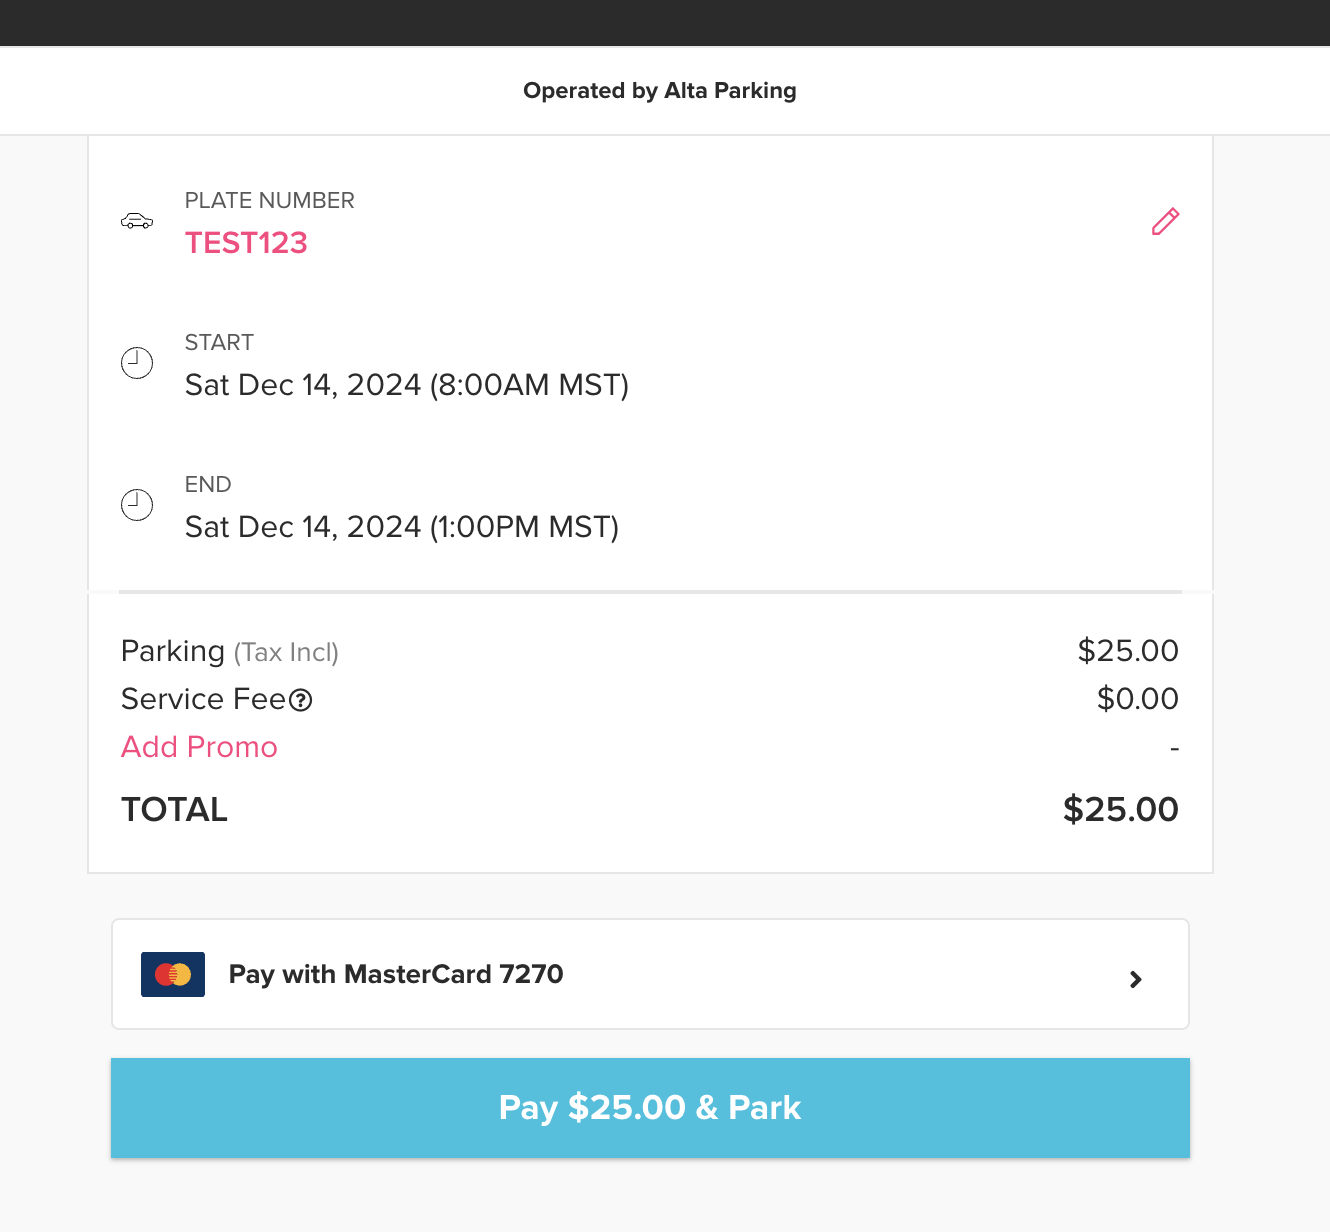Click the Service Fee label text
This screenshot has height=1232, width=1330.
coord(203,699)
